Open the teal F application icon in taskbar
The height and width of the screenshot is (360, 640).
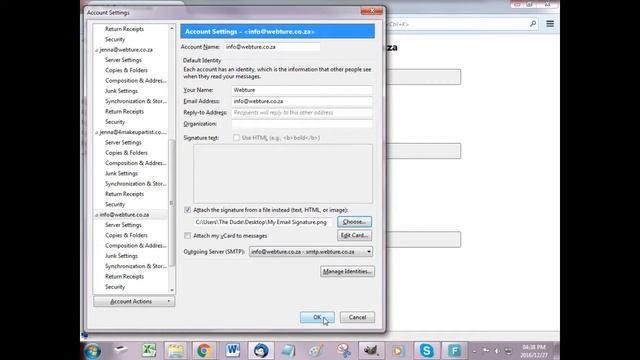click(454, 351)
